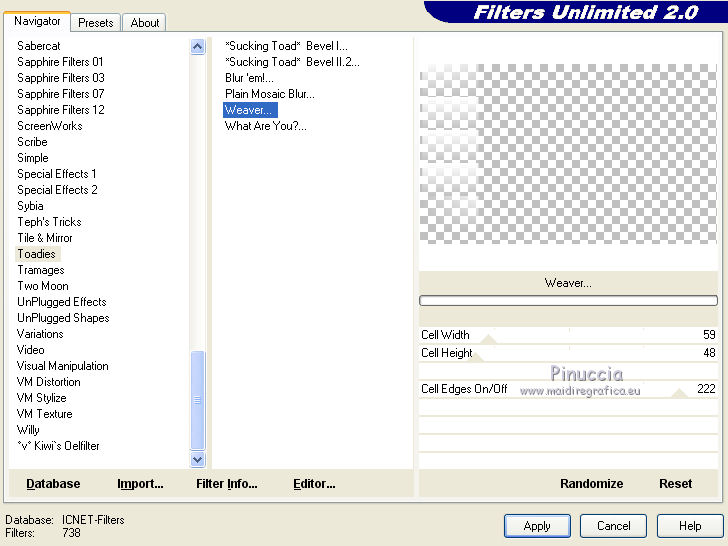The height and width of the screenshot is (546, 728).
Task: Select VM Distortion category
Action: tap(49, 382)
